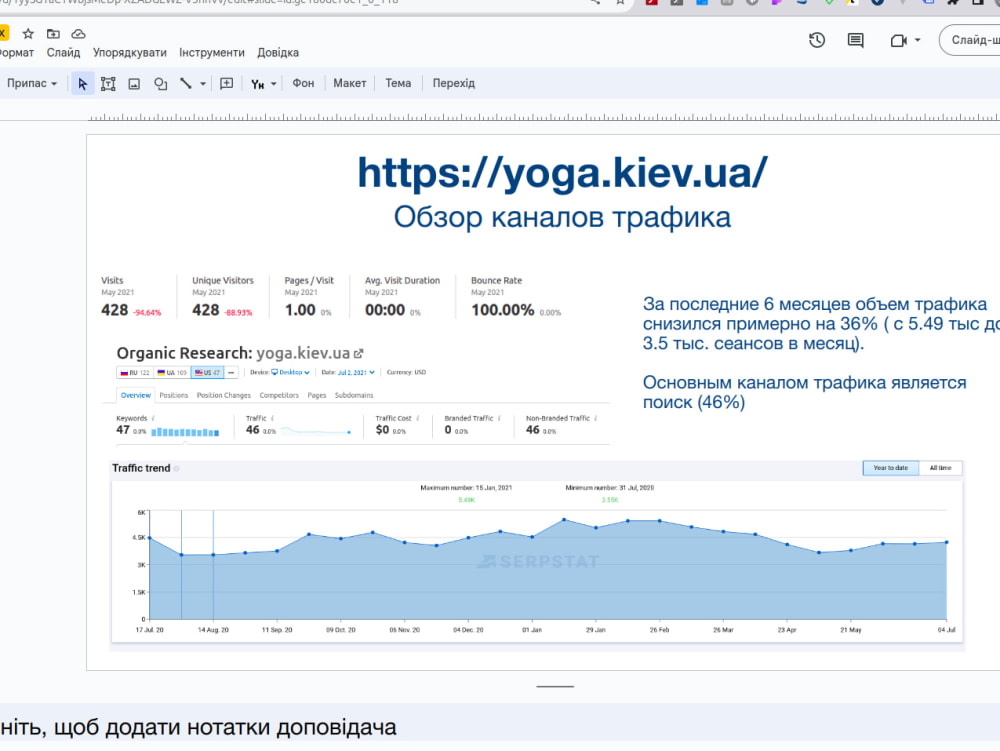Open the move to folder icon
Image resolution: width=1000 pixels, height=751 pixels.
tap(53, 34)
